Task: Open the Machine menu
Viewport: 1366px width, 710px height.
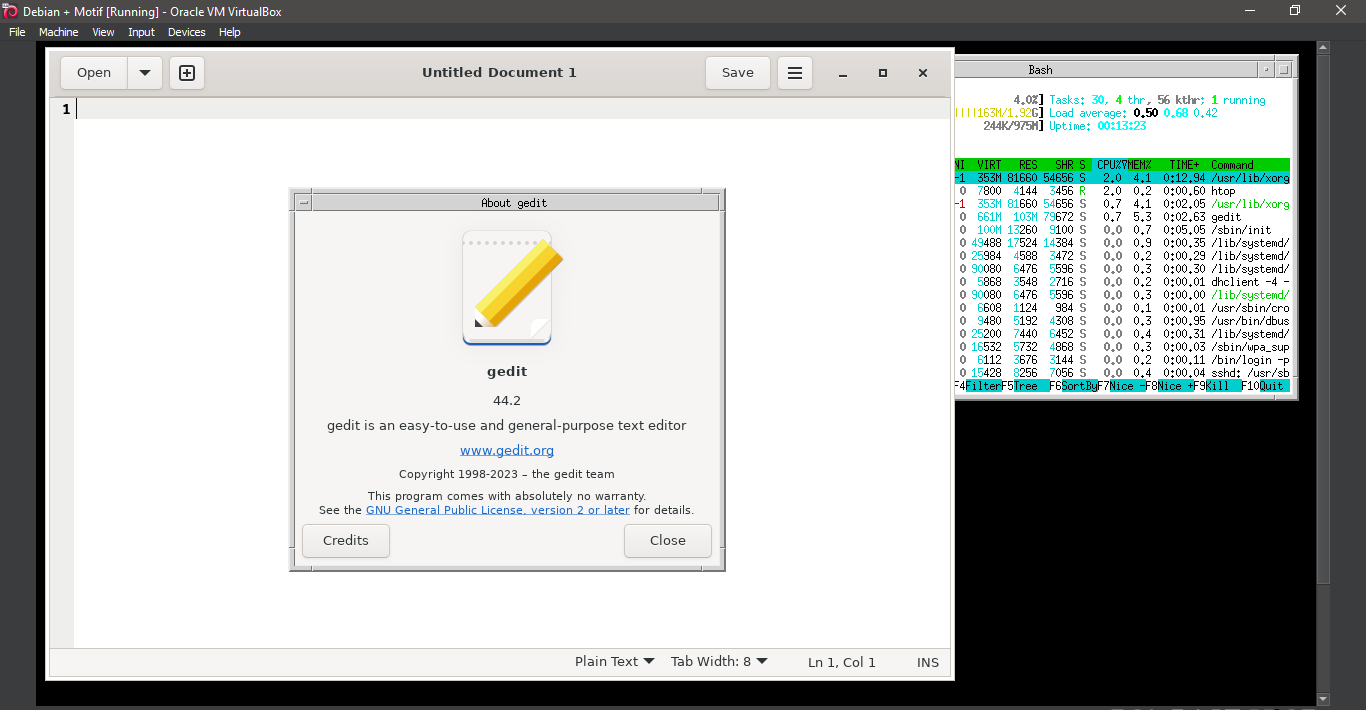Action: pyautogui.click(x=58, y=32)
